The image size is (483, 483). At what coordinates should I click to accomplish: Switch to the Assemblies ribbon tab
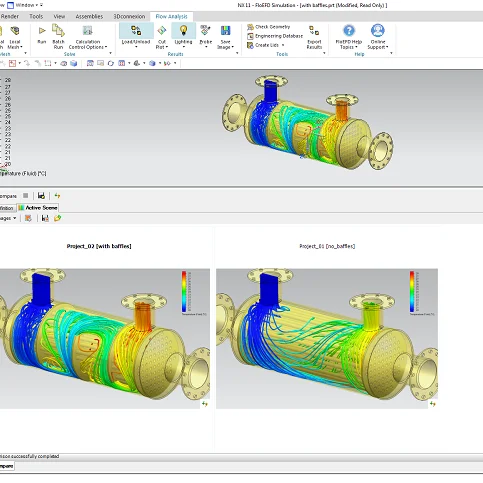coord(89,16)
